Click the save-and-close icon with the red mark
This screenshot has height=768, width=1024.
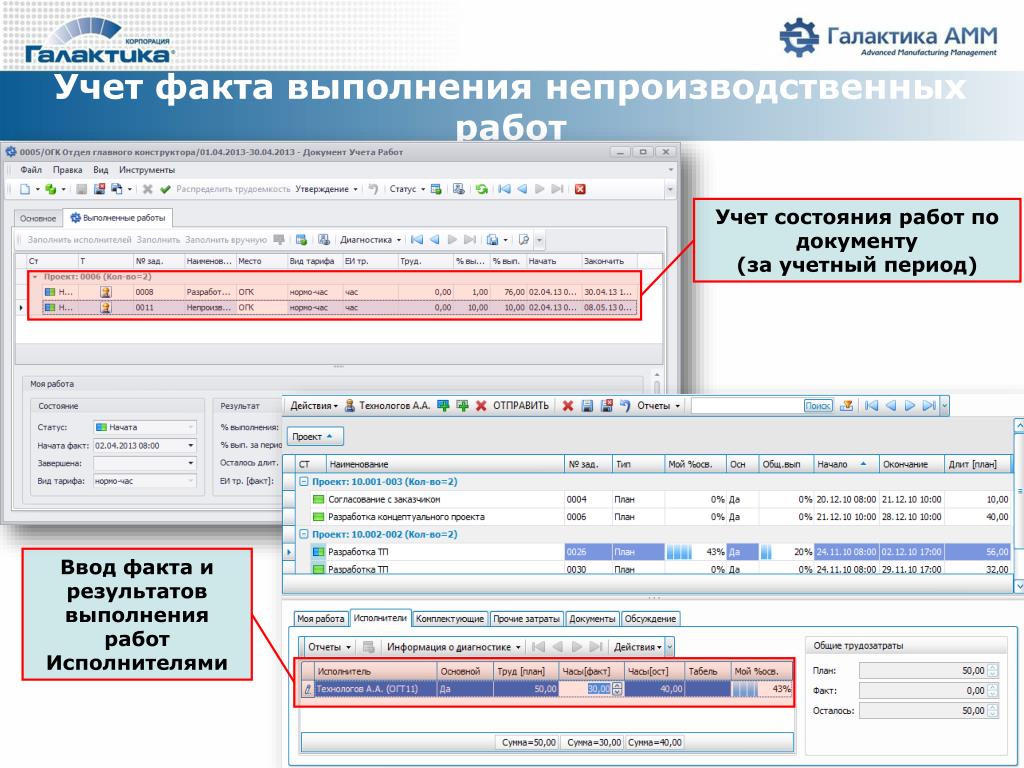[x=99, y=189]
